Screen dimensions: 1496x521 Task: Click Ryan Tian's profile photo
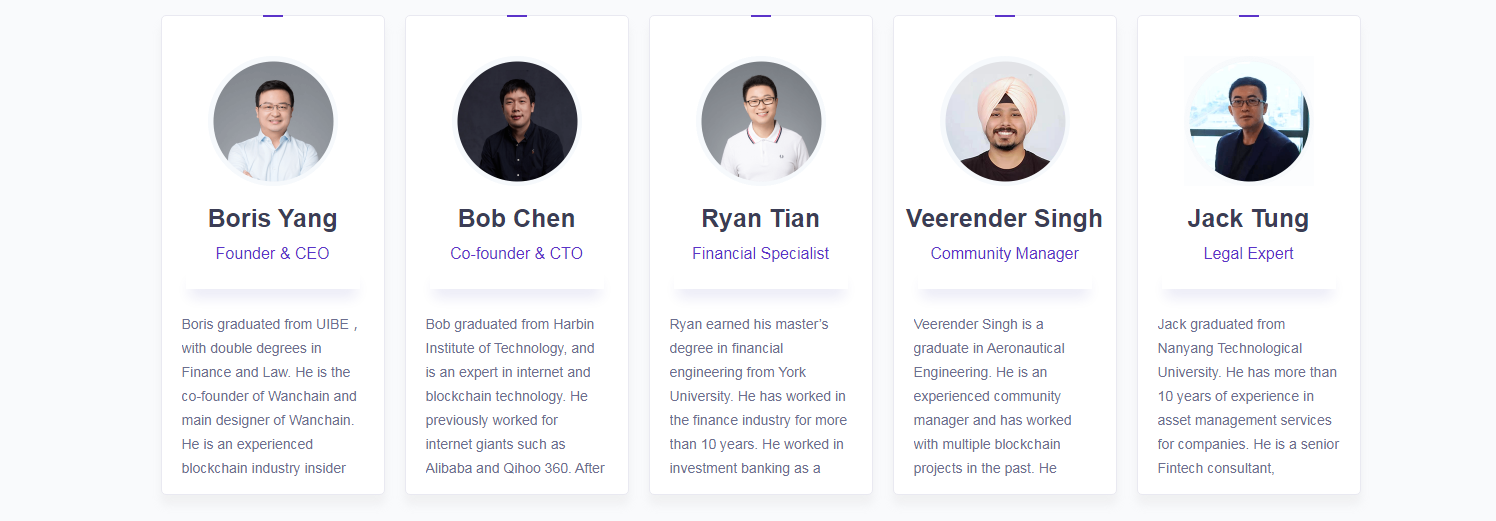[x=761, y=121]
